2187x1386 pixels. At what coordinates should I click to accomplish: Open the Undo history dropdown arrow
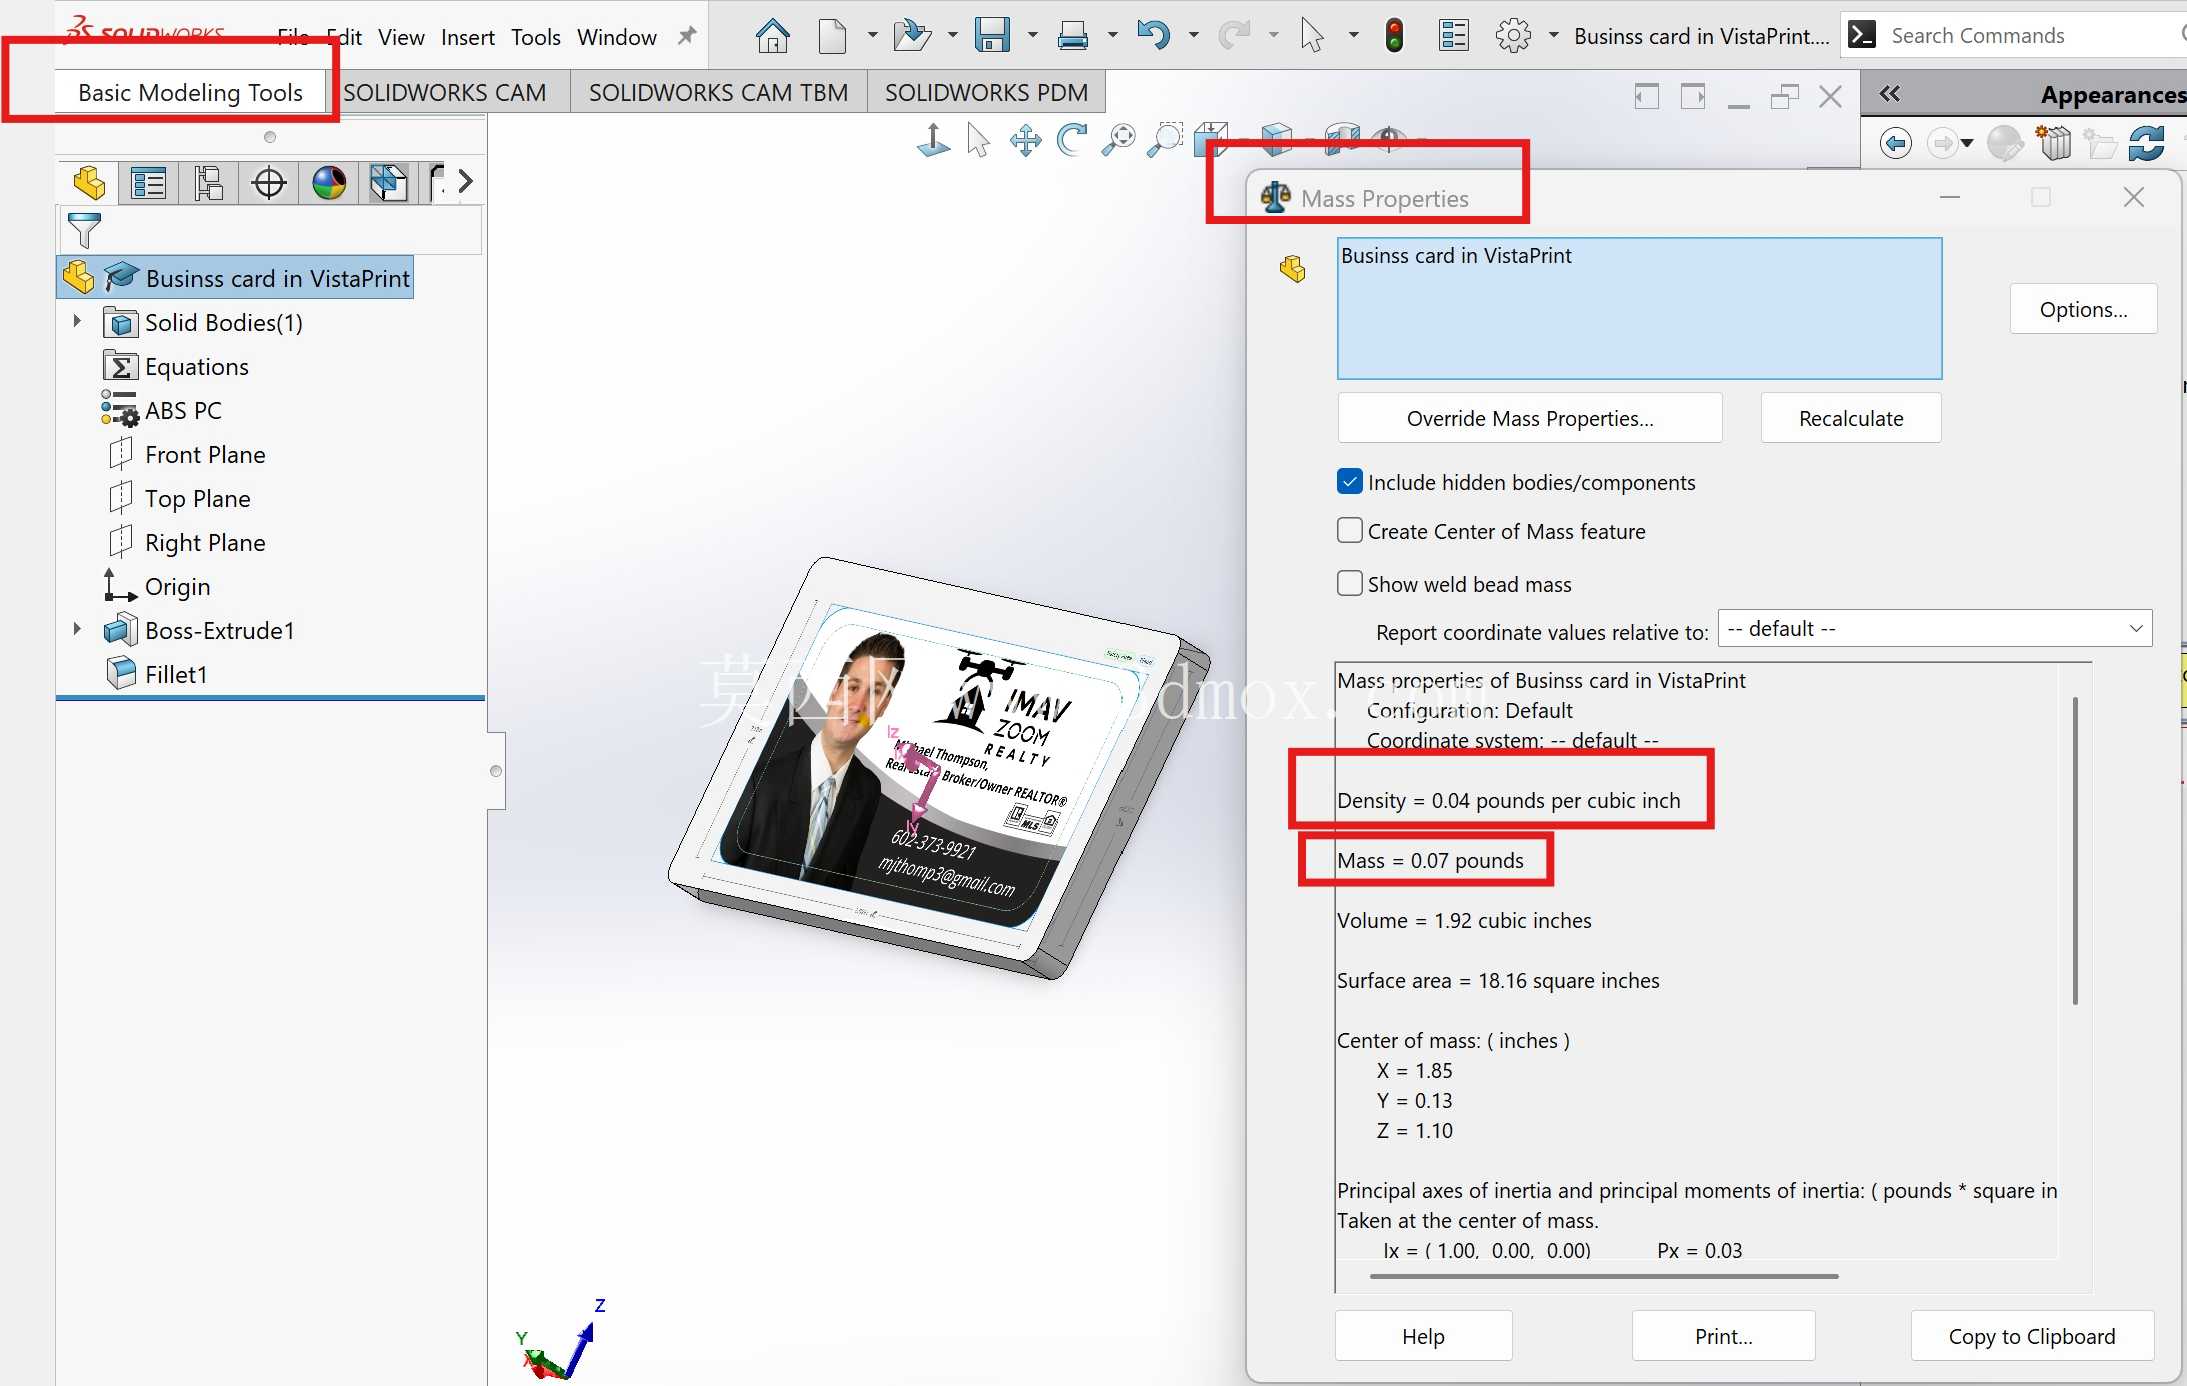pyautogui.click(x=1192, y=35)
